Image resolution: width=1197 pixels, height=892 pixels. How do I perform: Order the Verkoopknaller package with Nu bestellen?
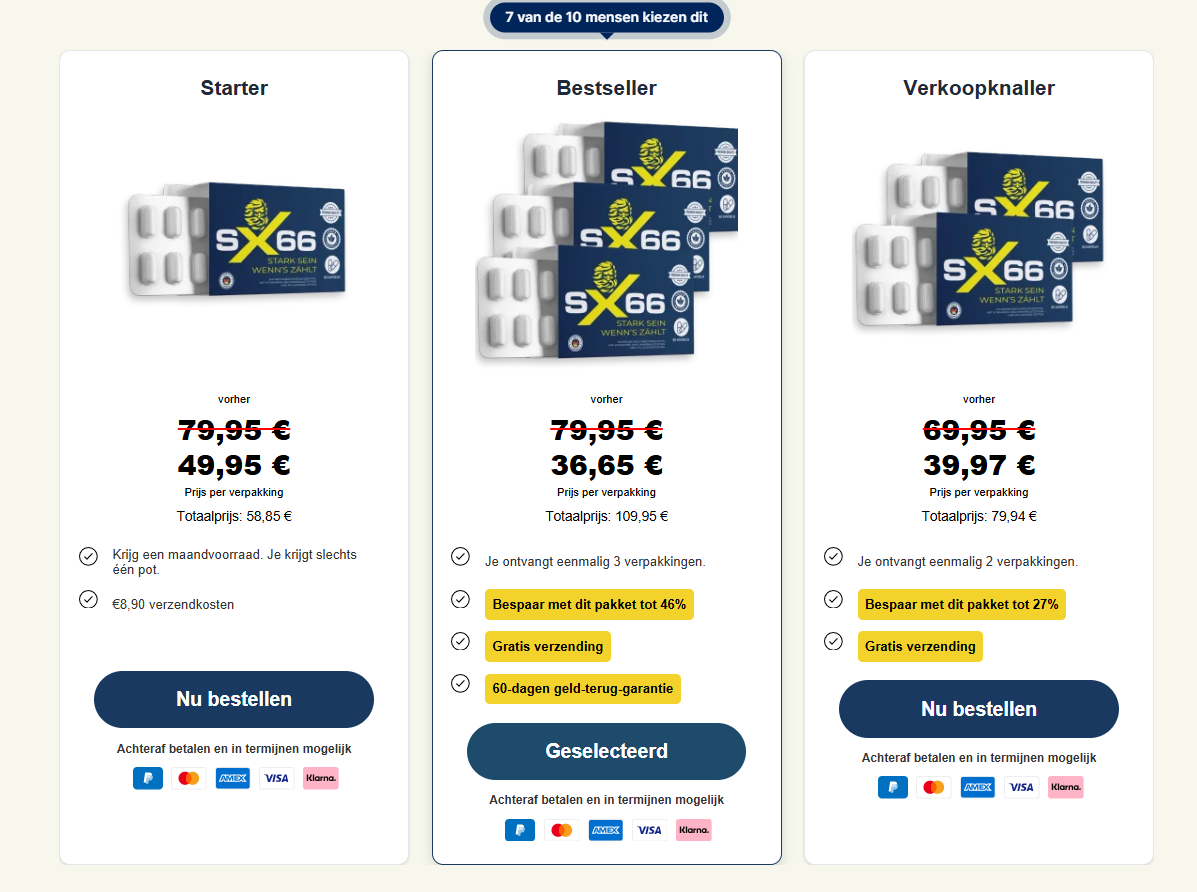(978, 709)
